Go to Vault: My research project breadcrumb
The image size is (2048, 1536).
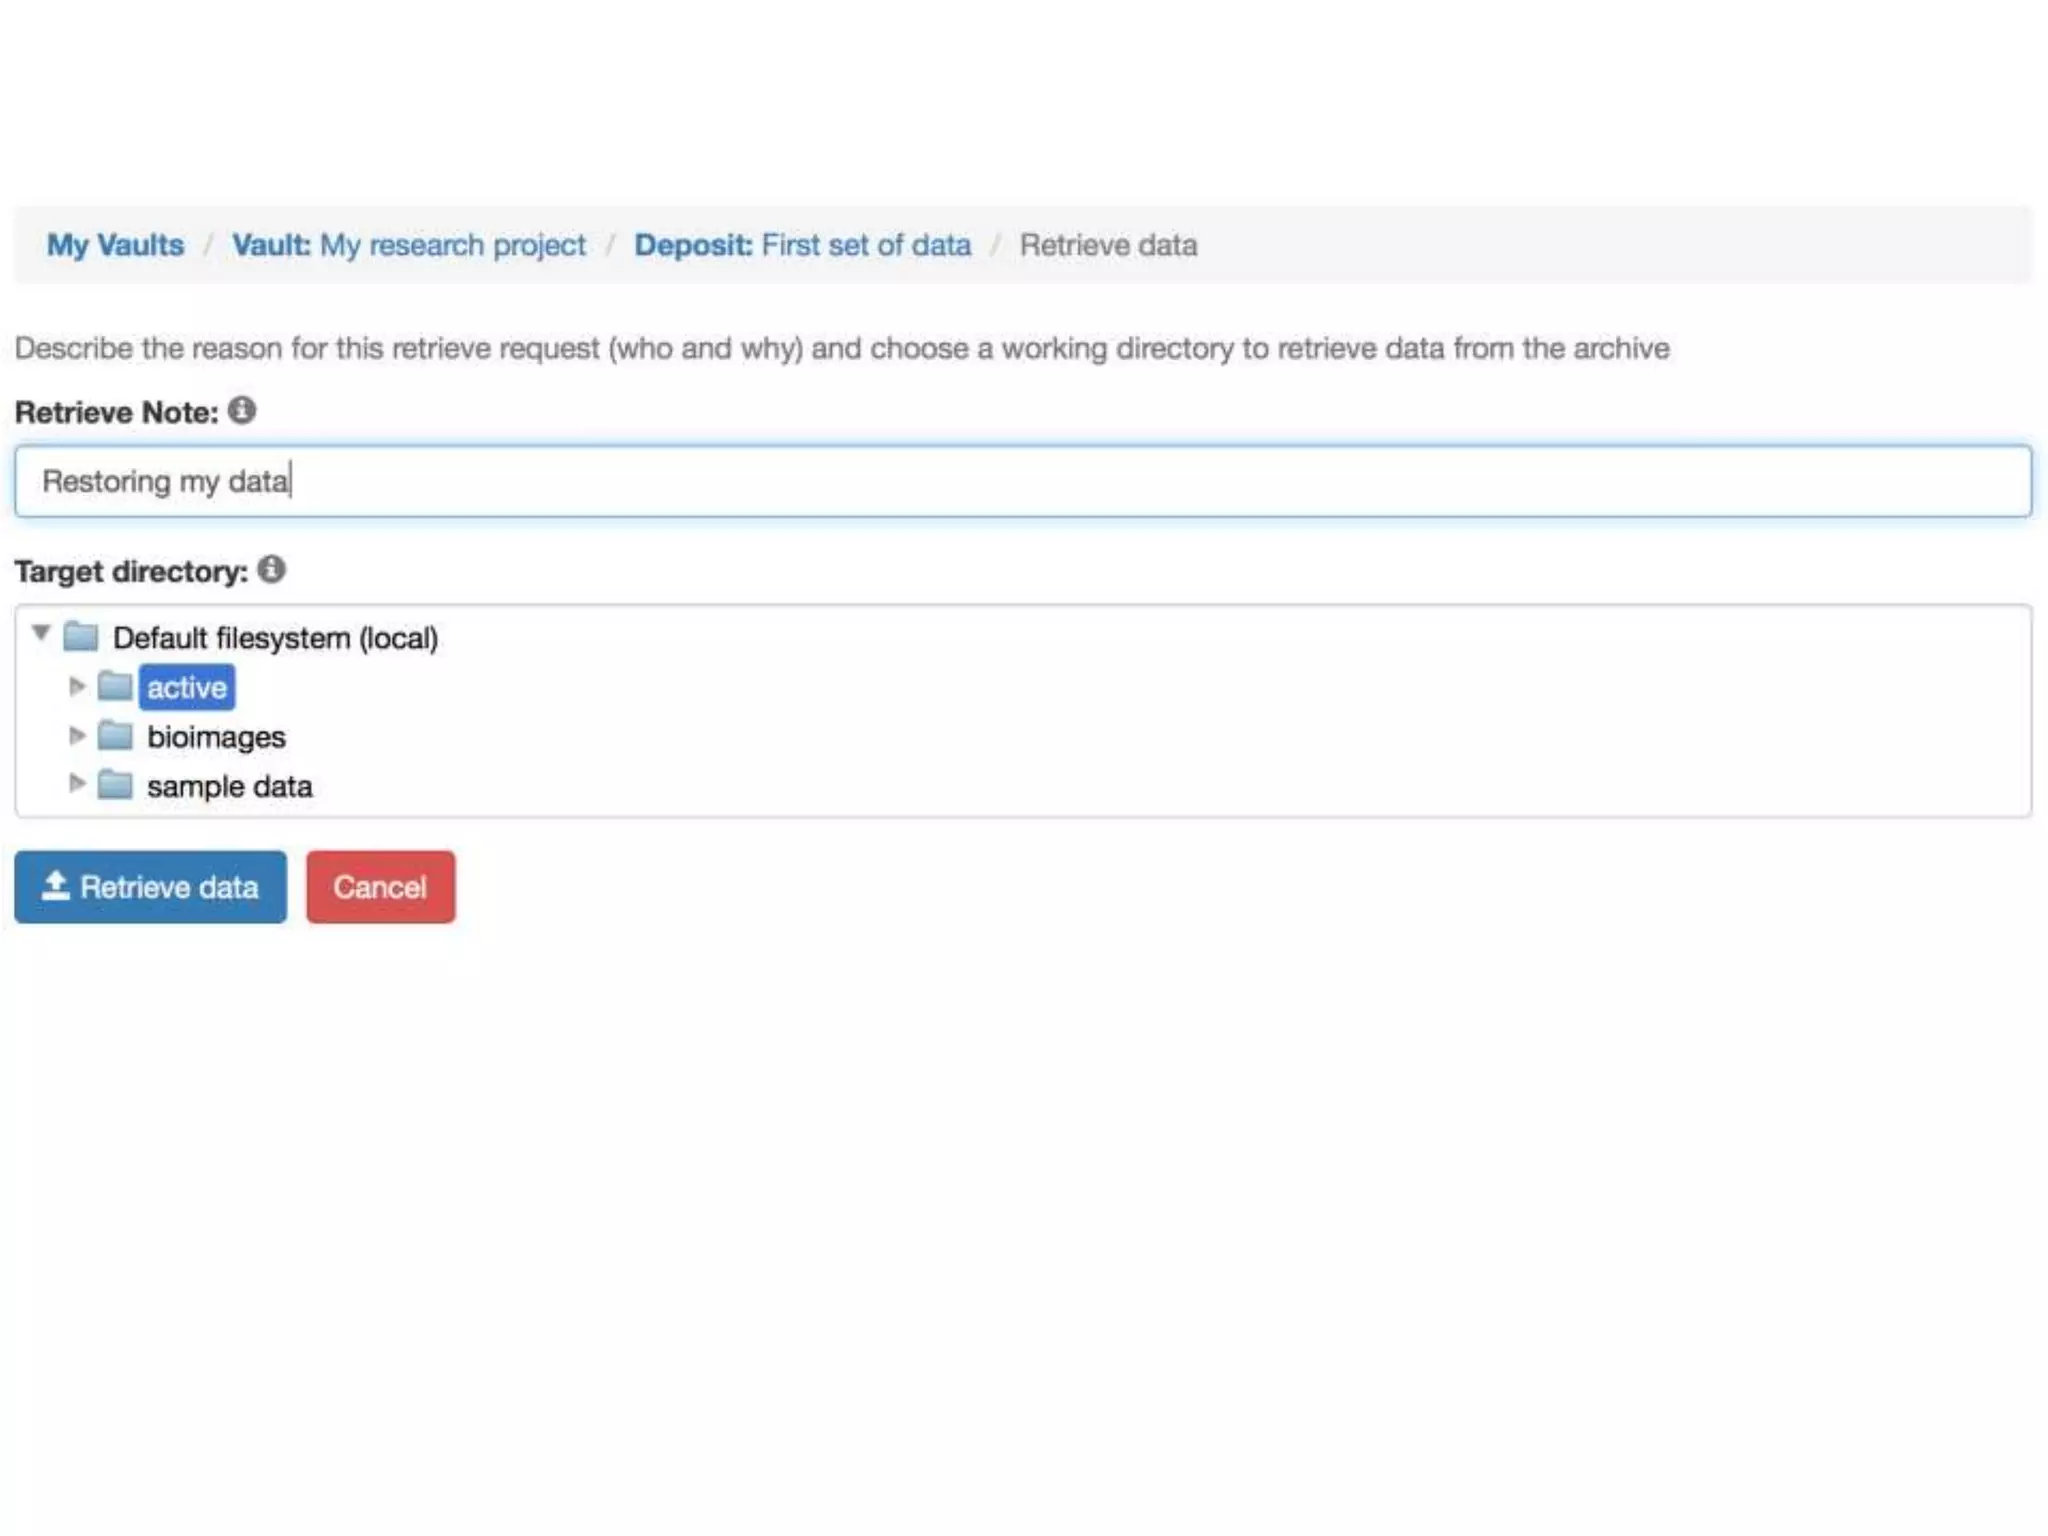[409, 245]
